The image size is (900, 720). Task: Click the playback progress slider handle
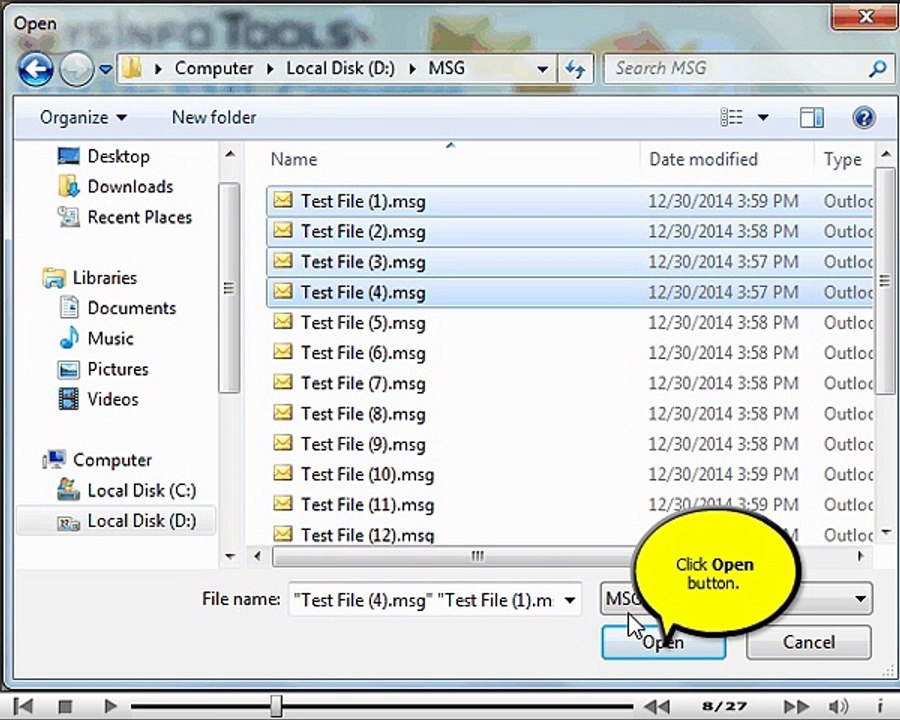[276, 706]
